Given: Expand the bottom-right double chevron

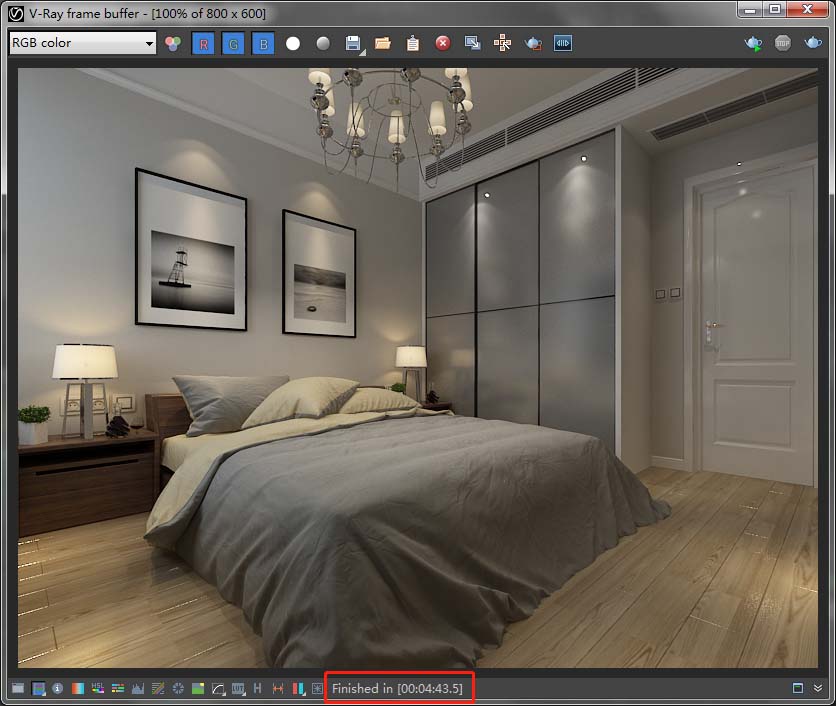Looking at the screenshot, I should (817, 688).
